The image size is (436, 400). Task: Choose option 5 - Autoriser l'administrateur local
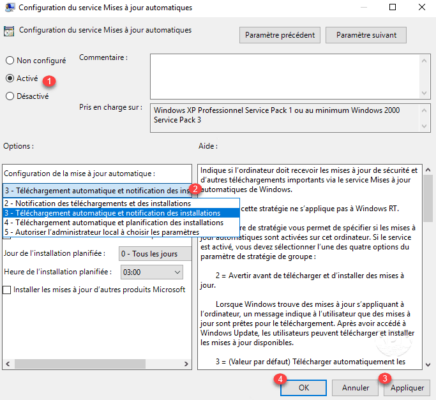tap(121, 232)
